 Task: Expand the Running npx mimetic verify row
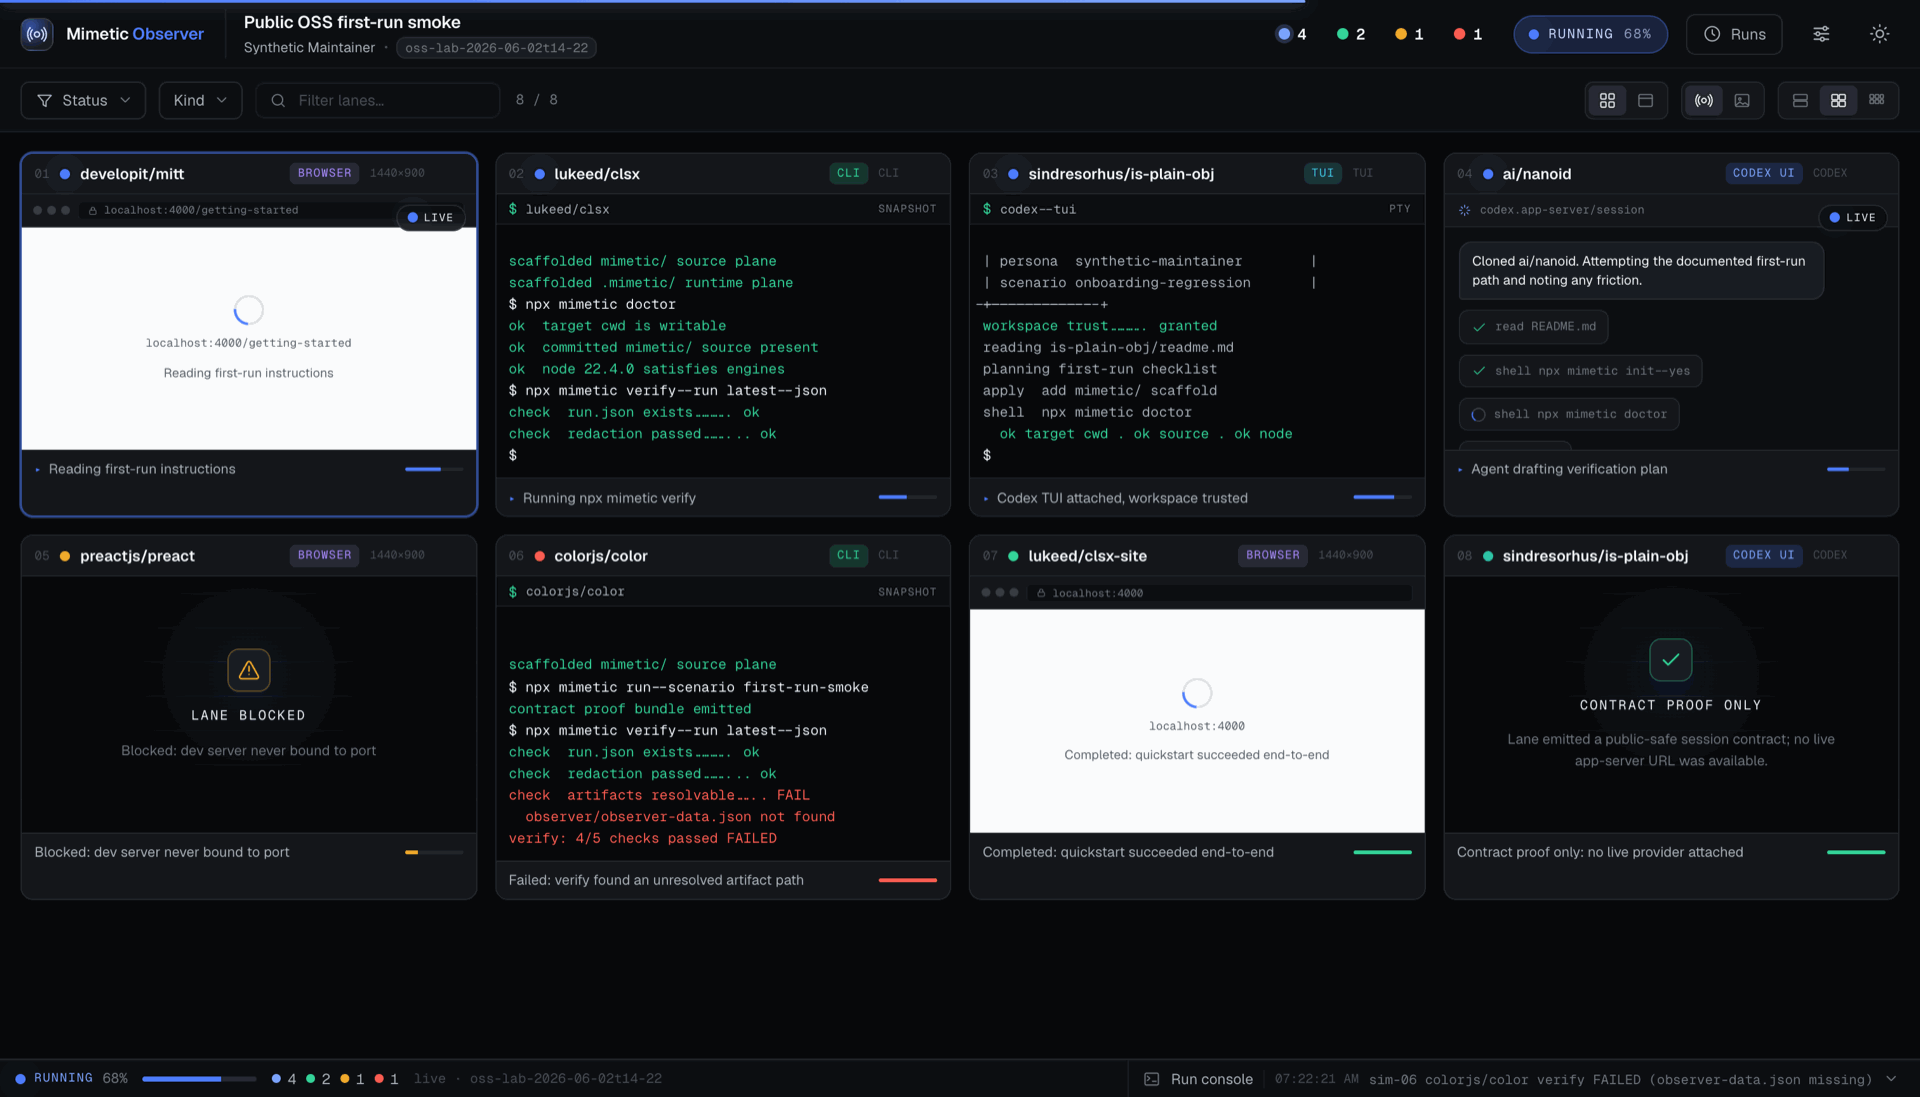[x=723, y=498]
